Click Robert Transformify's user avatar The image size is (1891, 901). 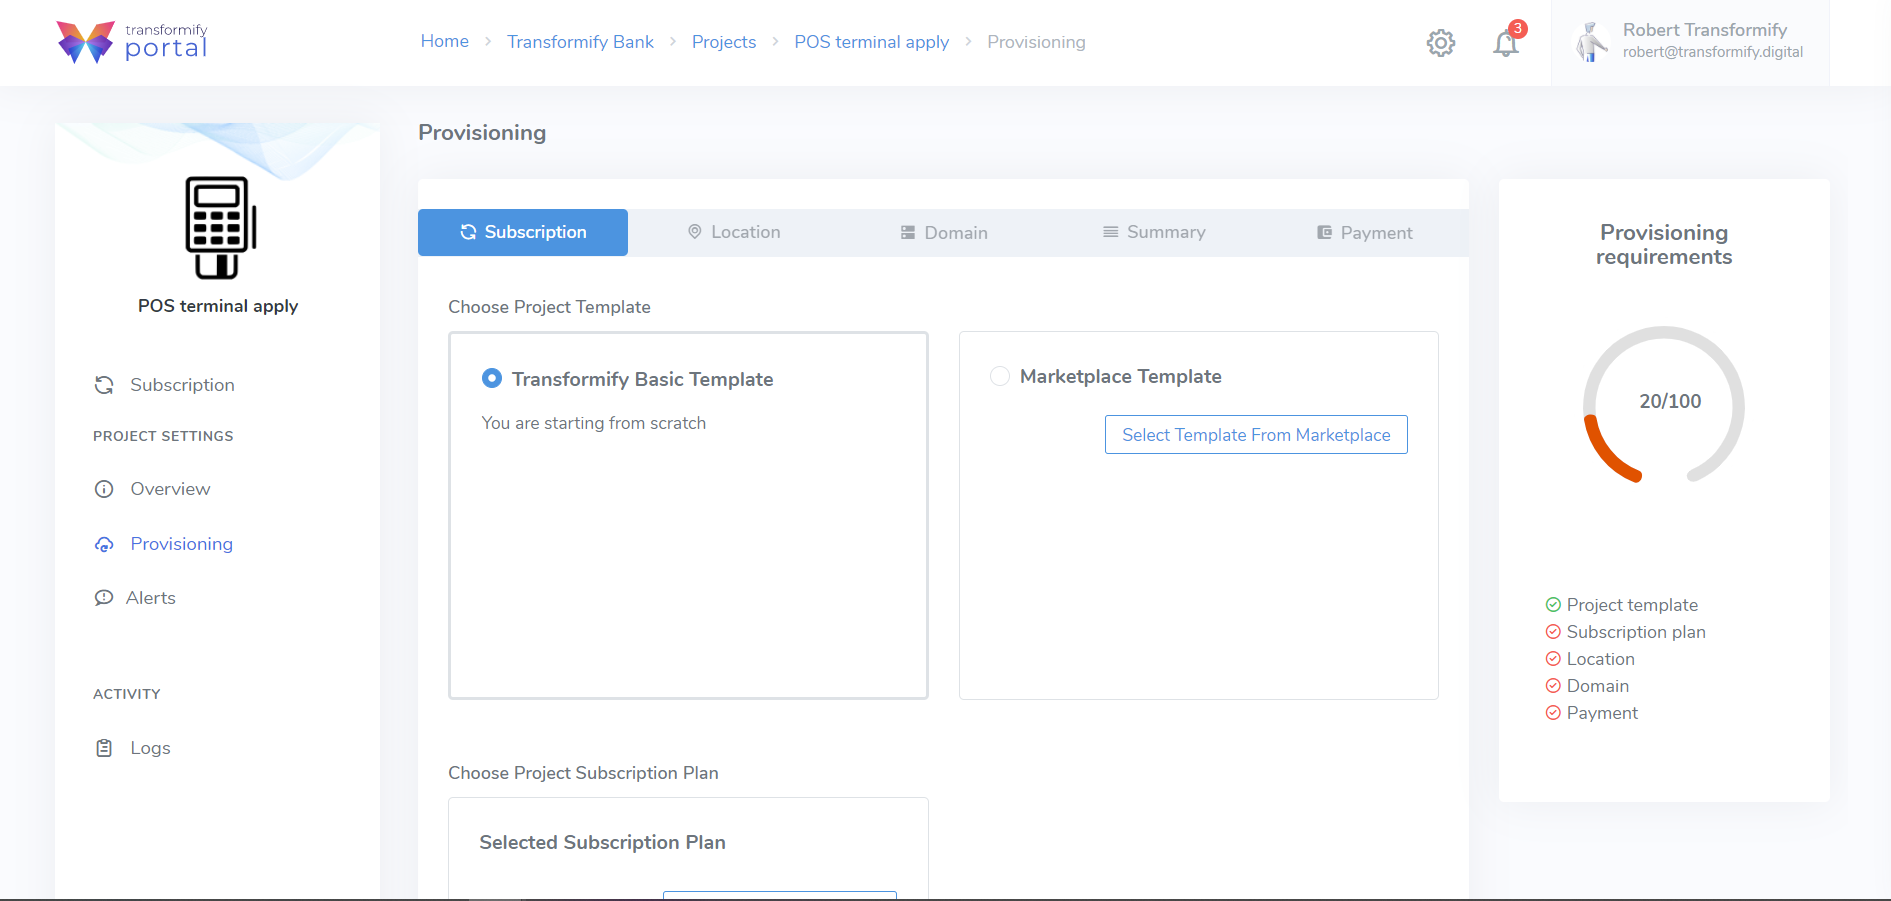[x=1591, y=42]
